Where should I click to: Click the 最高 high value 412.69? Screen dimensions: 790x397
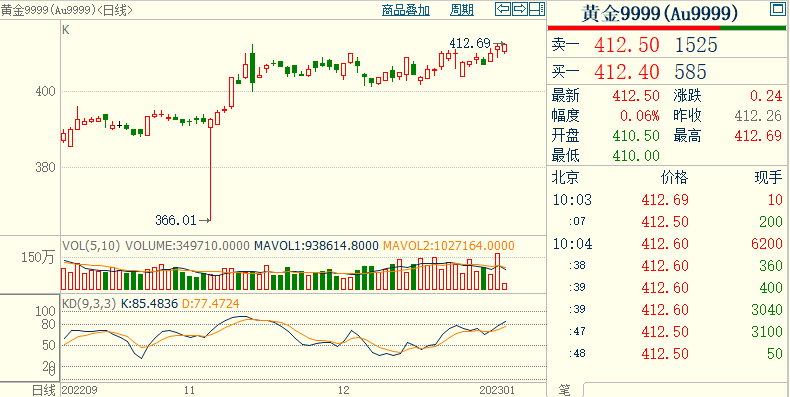(x=759, y=136)
